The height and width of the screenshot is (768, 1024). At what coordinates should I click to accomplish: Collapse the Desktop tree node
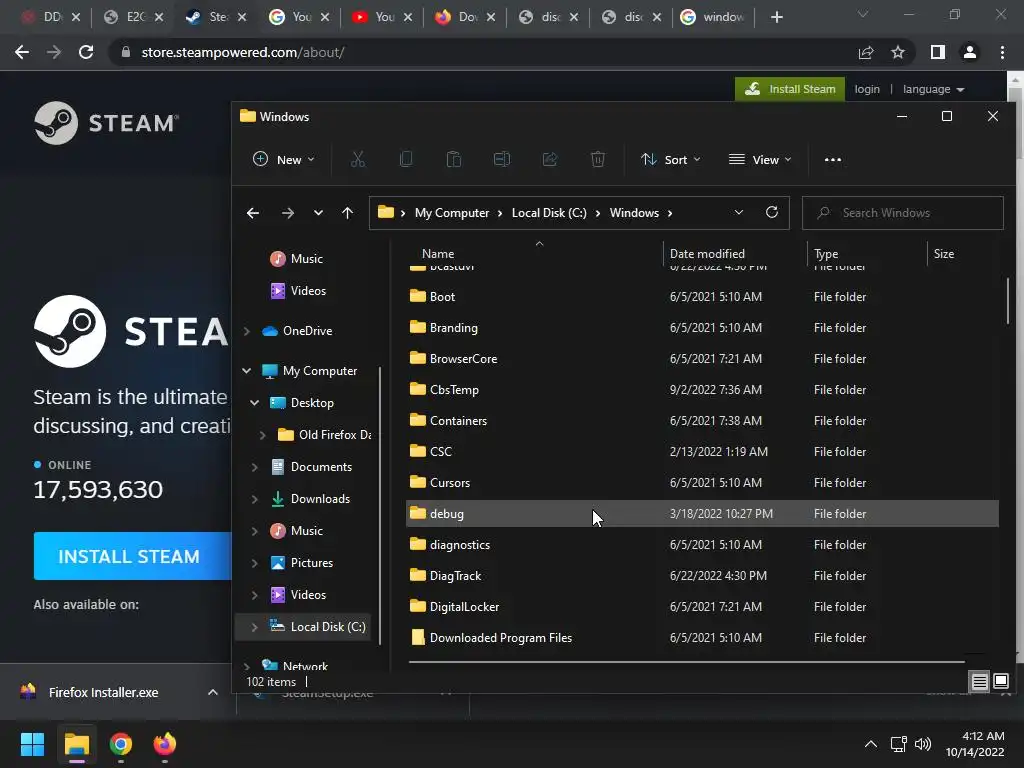tap(255, 403)
